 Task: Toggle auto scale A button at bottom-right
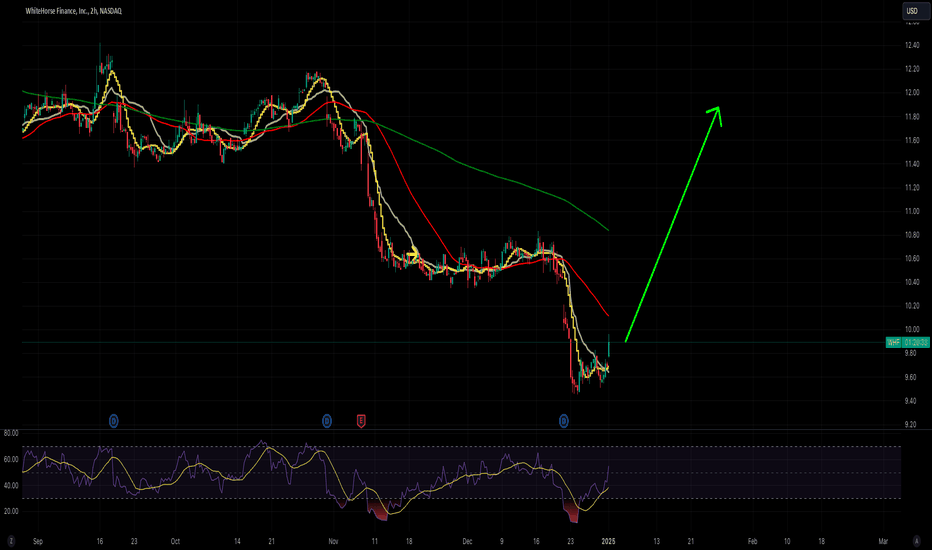(x=916, y=541)
